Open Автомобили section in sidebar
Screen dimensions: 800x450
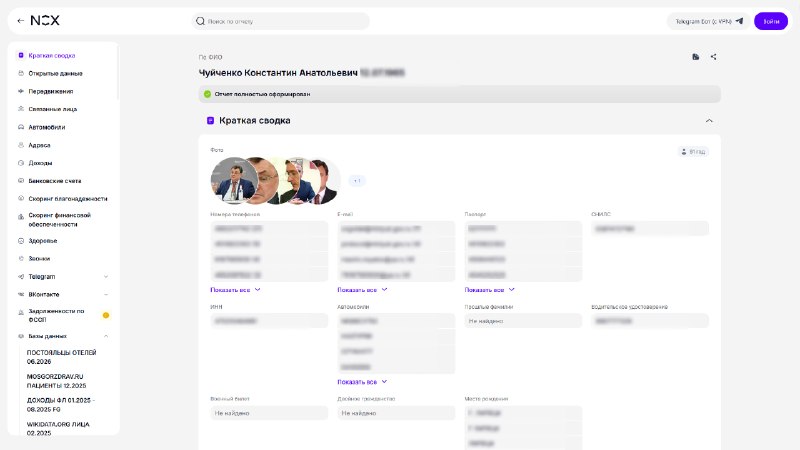[x=46, y=127]
